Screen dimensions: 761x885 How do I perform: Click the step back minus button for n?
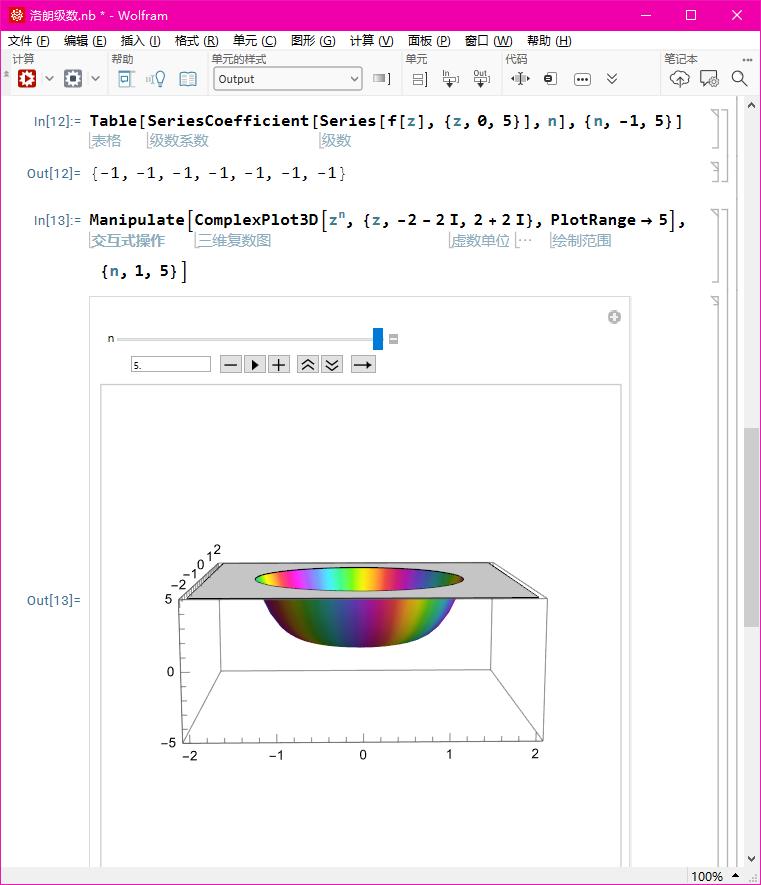click(x=231, y=365)
